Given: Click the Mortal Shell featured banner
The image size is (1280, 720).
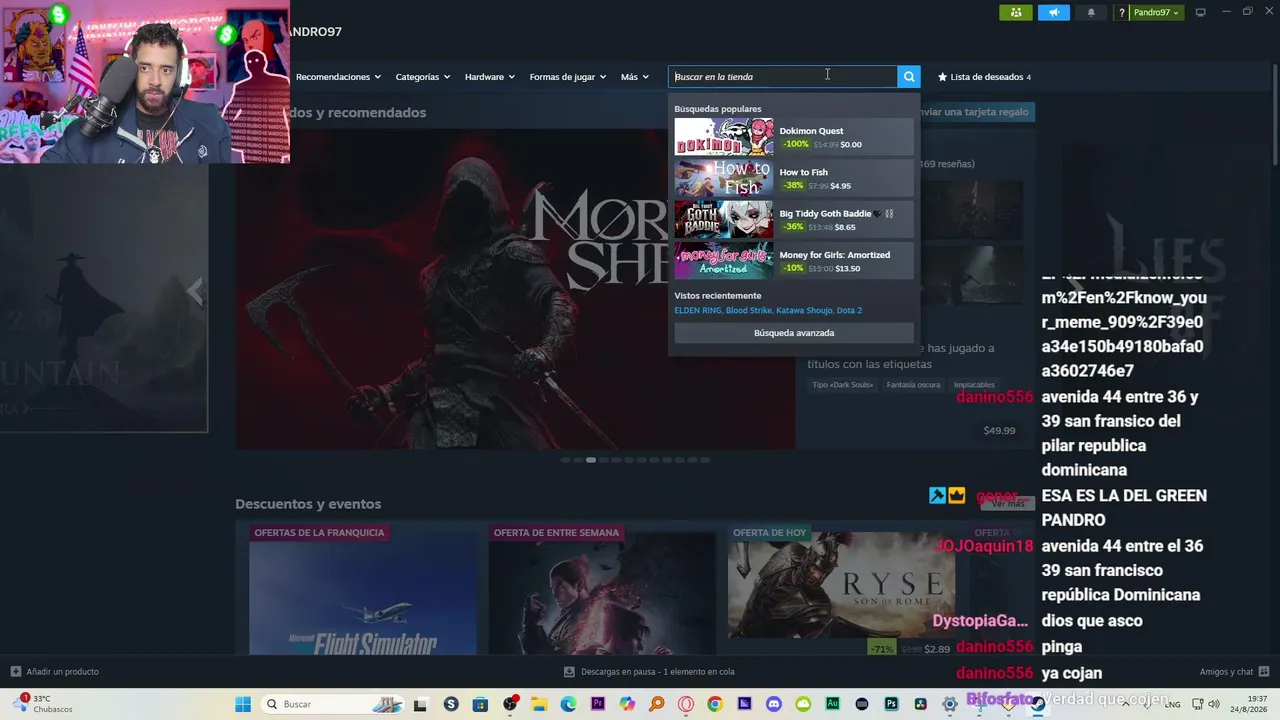Looking at the screenshot, I should pos(515,289).
